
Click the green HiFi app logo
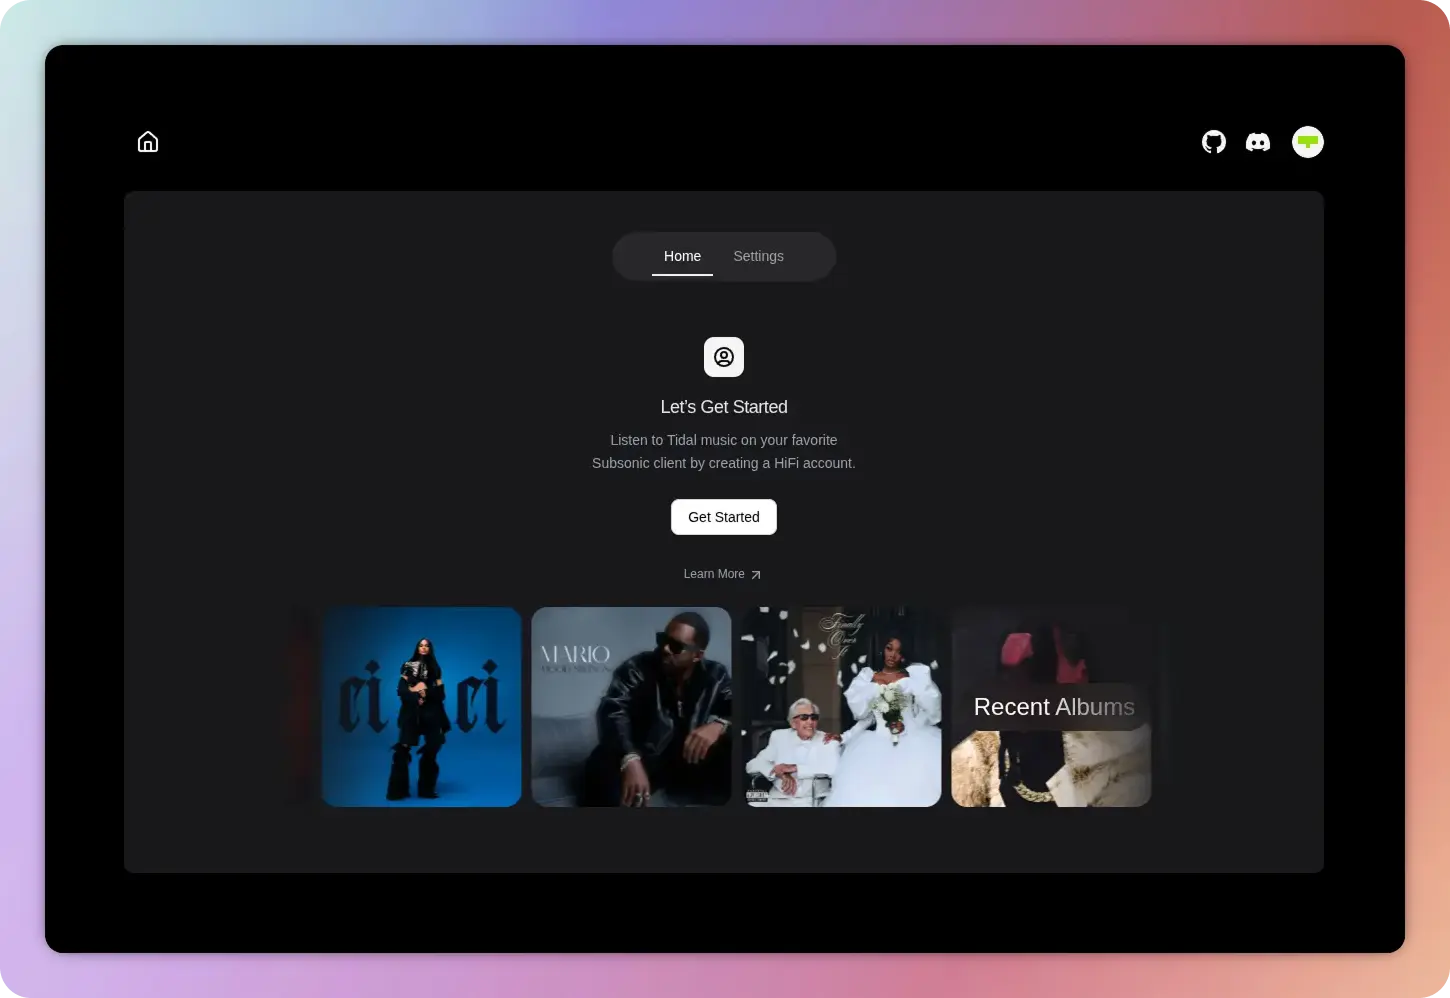1307,141
